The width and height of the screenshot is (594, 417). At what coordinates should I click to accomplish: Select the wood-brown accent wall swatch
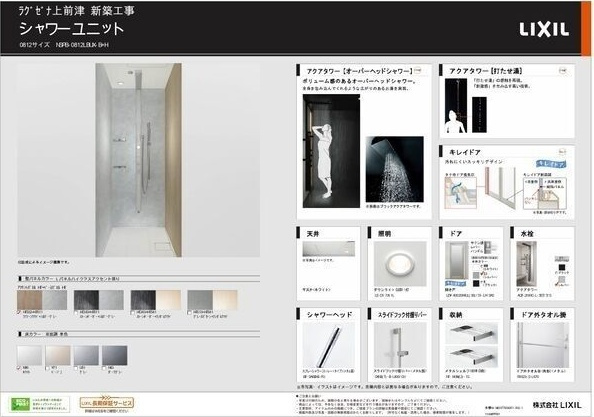(30, 300)
